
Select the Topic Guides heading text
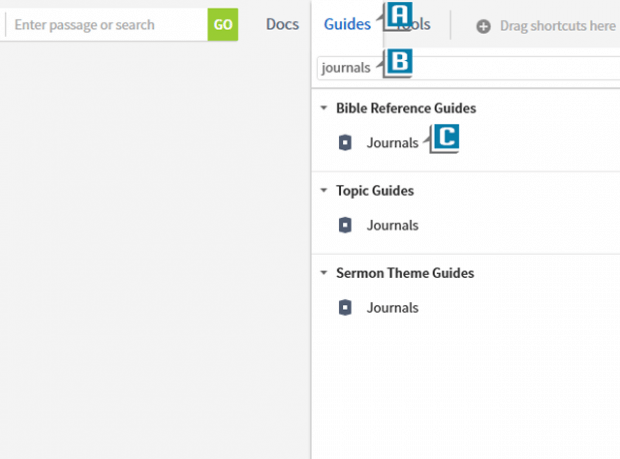coord(374,190)
